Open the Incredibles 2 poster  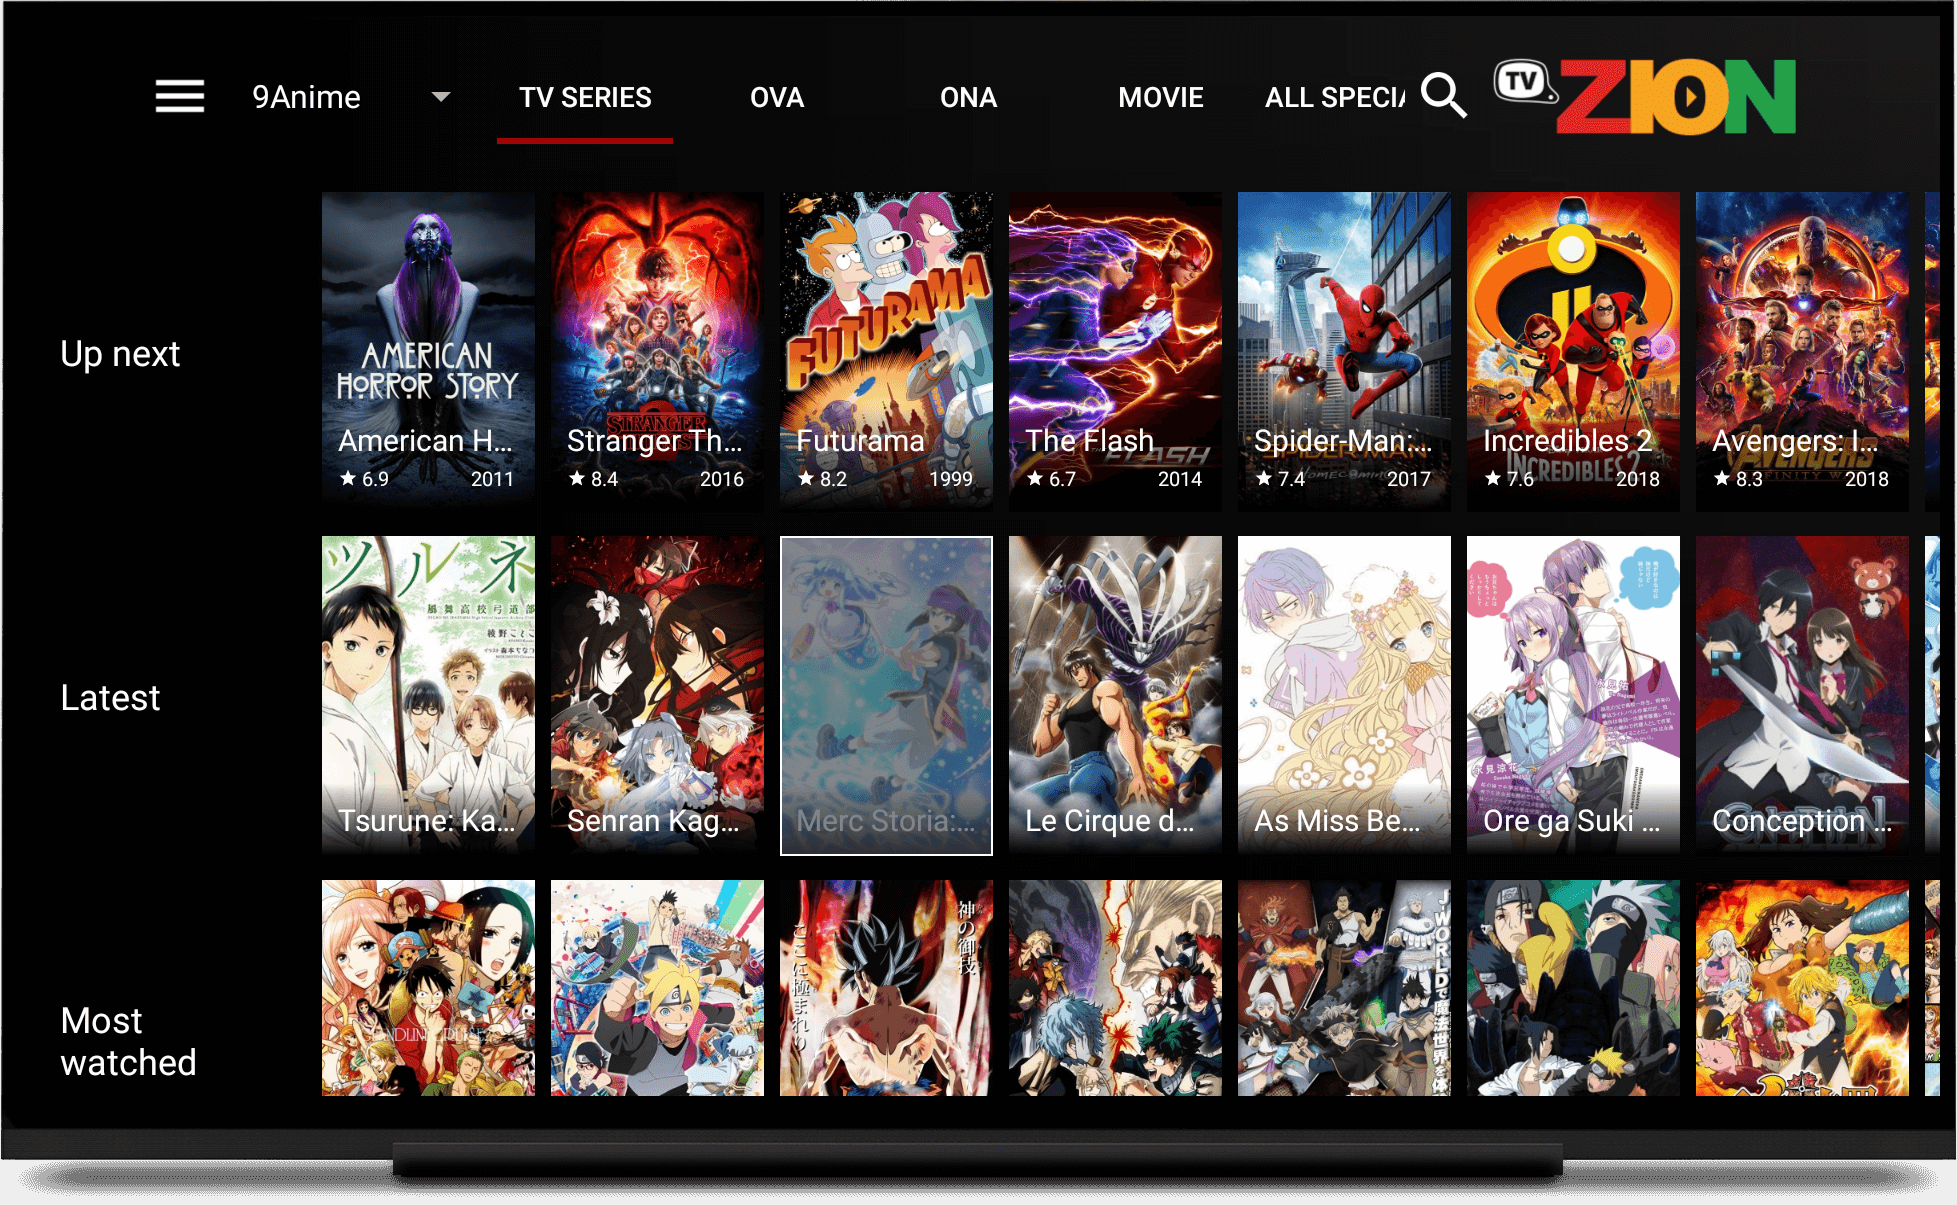[x=1573, y=352]
